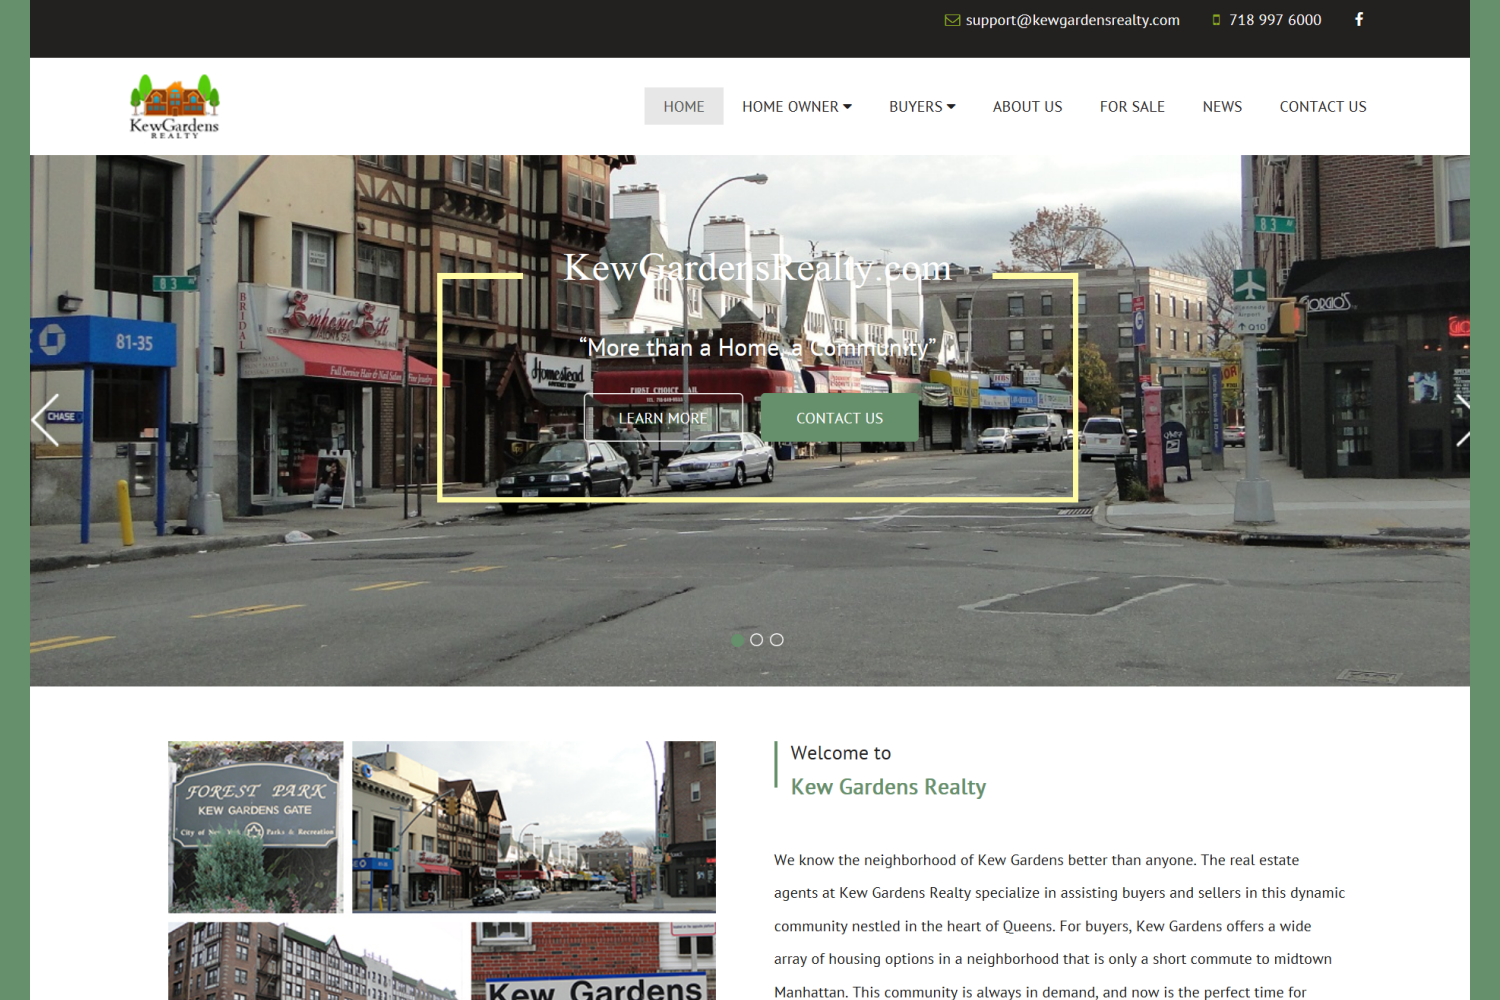Expand the Buyers dropdown menu
This screenshot has width=1500, height=1000.
[921, 107]
